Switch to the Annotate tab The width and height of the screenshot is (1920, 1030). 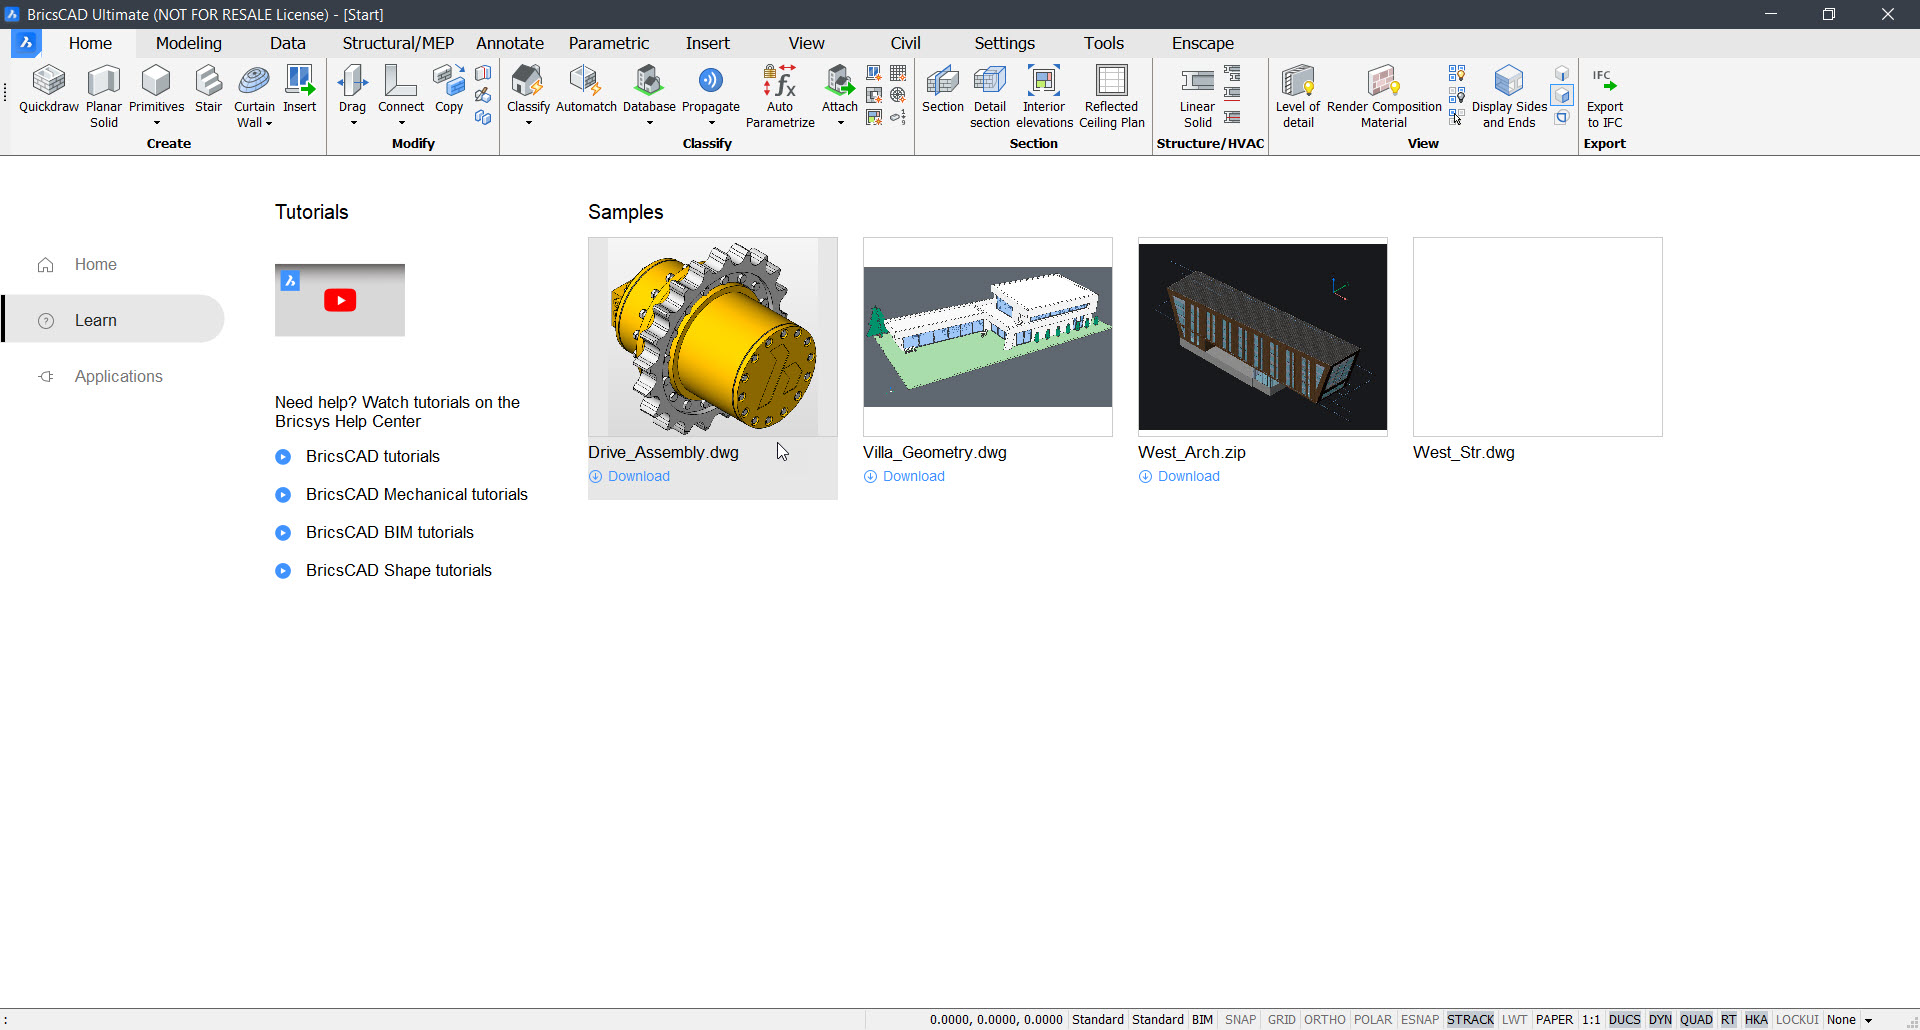pyautogui.click(x=510, y=43)
